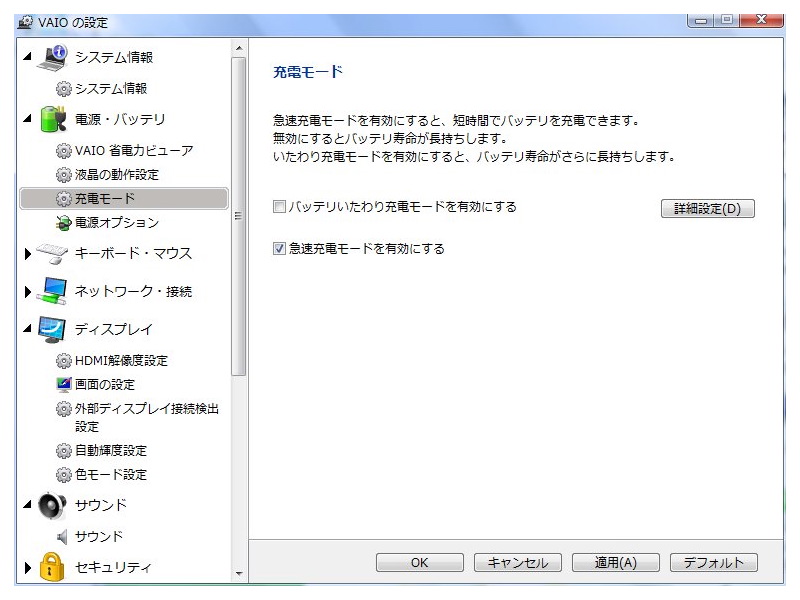This screenshot has height=600, width=800.
Task: Click the scrollbar up arrow
Action: (239, 48)
